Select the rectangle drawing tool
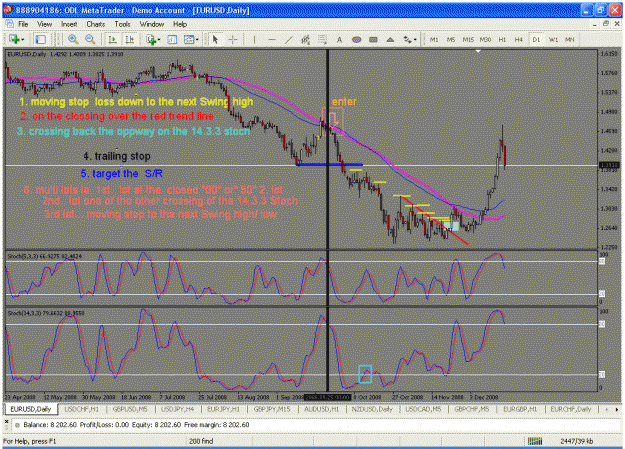 pos(373,39)
